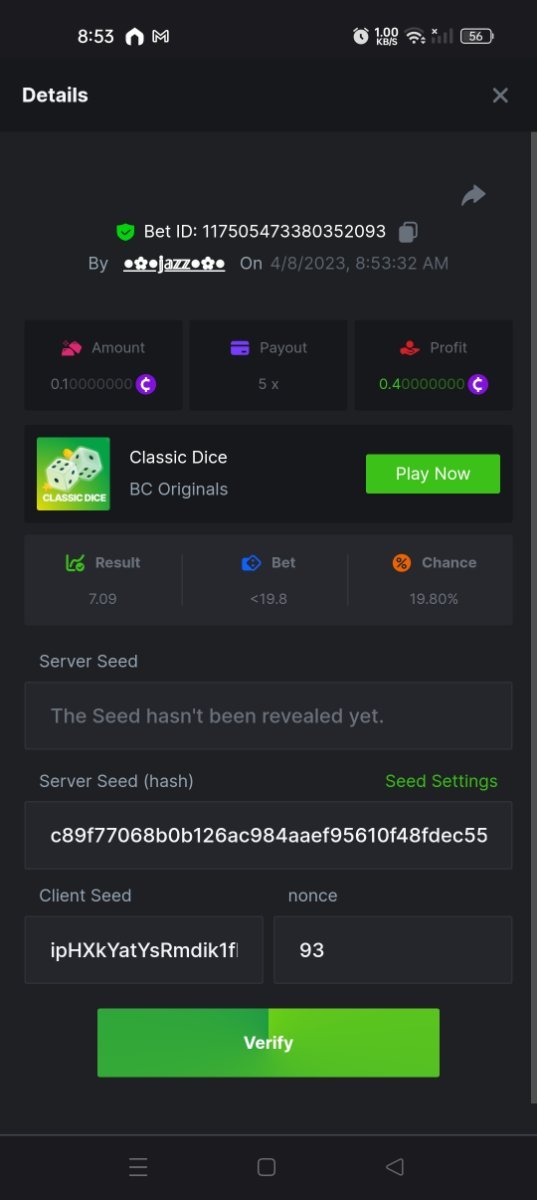
Task: Copy the Bet ID with copy icon
Action: pos(407,232)
